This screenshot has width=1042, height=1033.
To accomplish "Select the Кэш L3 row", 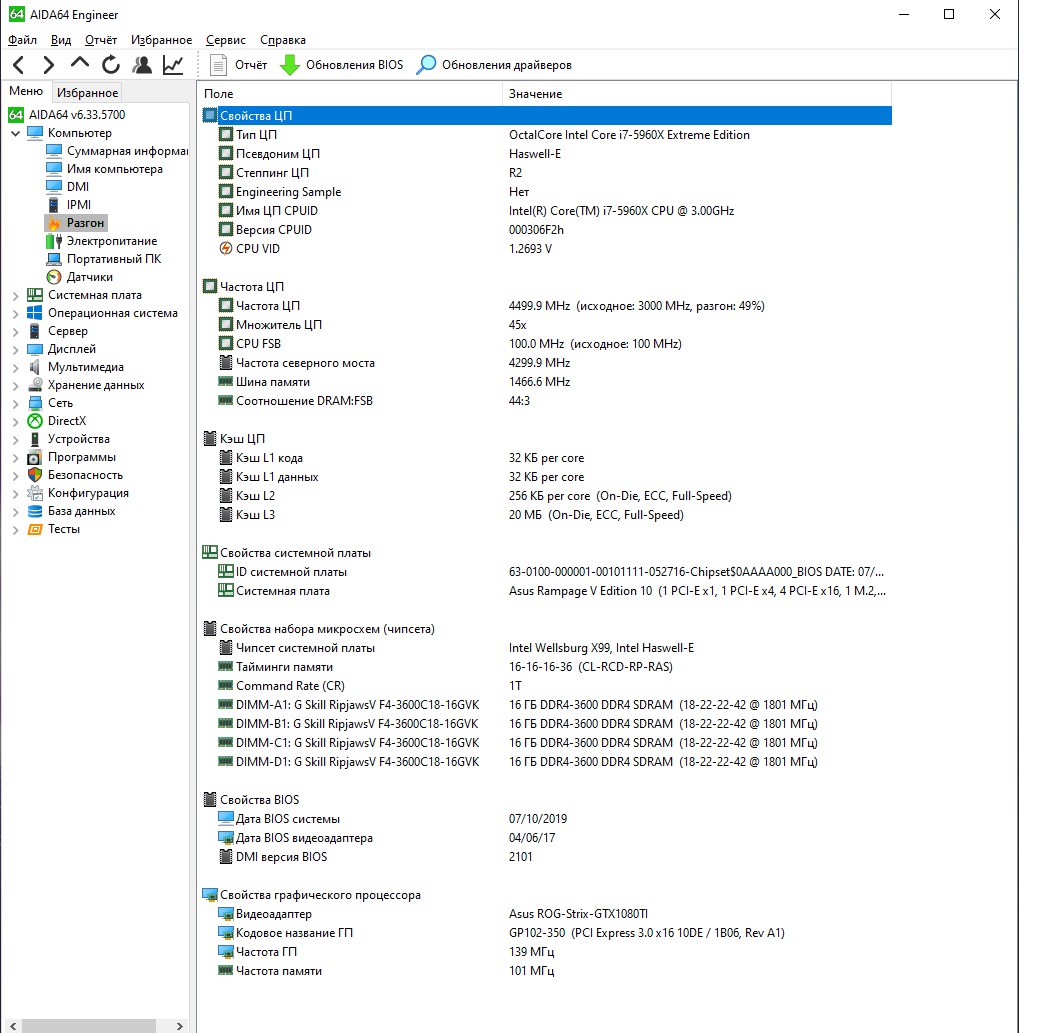I will 546,515.
